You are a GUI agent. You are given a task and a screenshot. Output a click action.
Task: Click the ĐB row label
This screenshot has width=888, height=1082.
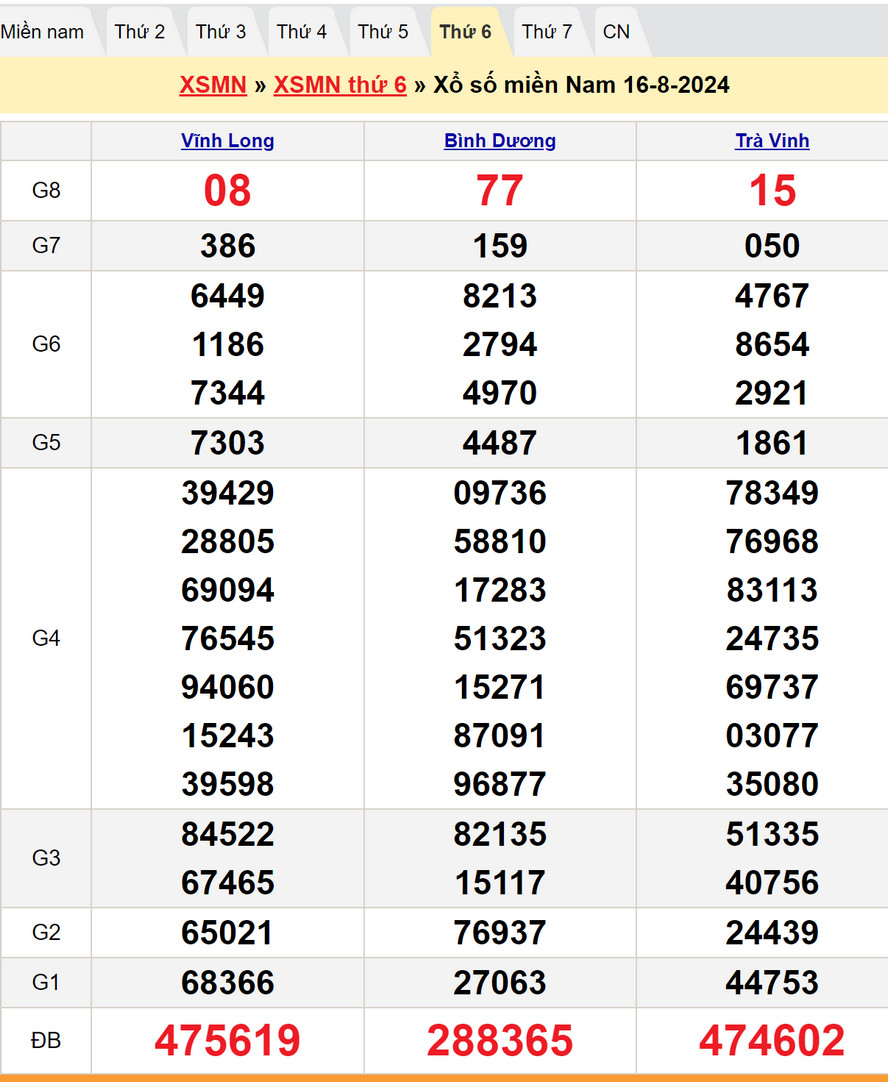click(46, 1041)
